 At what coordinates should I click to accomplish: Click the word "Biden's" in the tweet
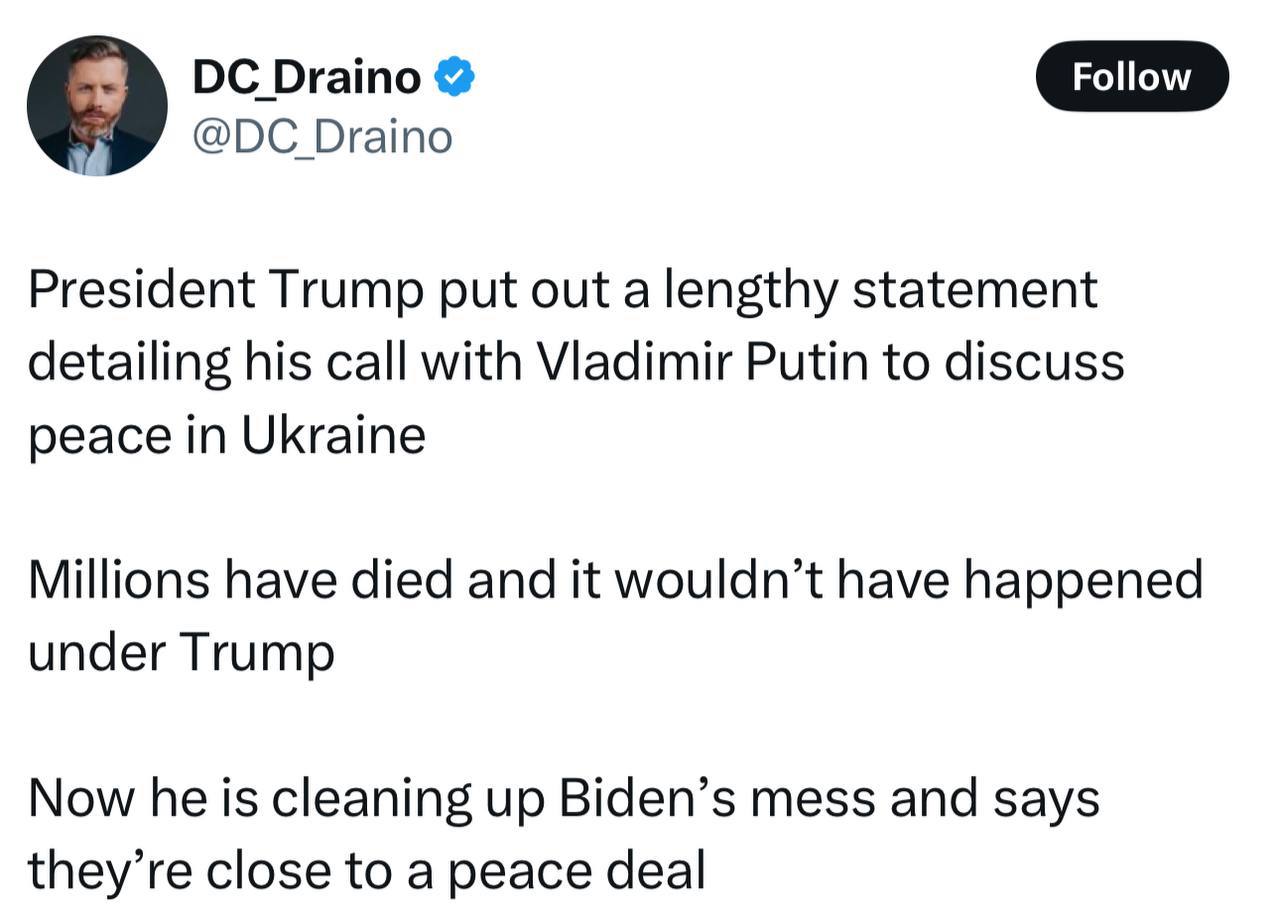point(645,798)
